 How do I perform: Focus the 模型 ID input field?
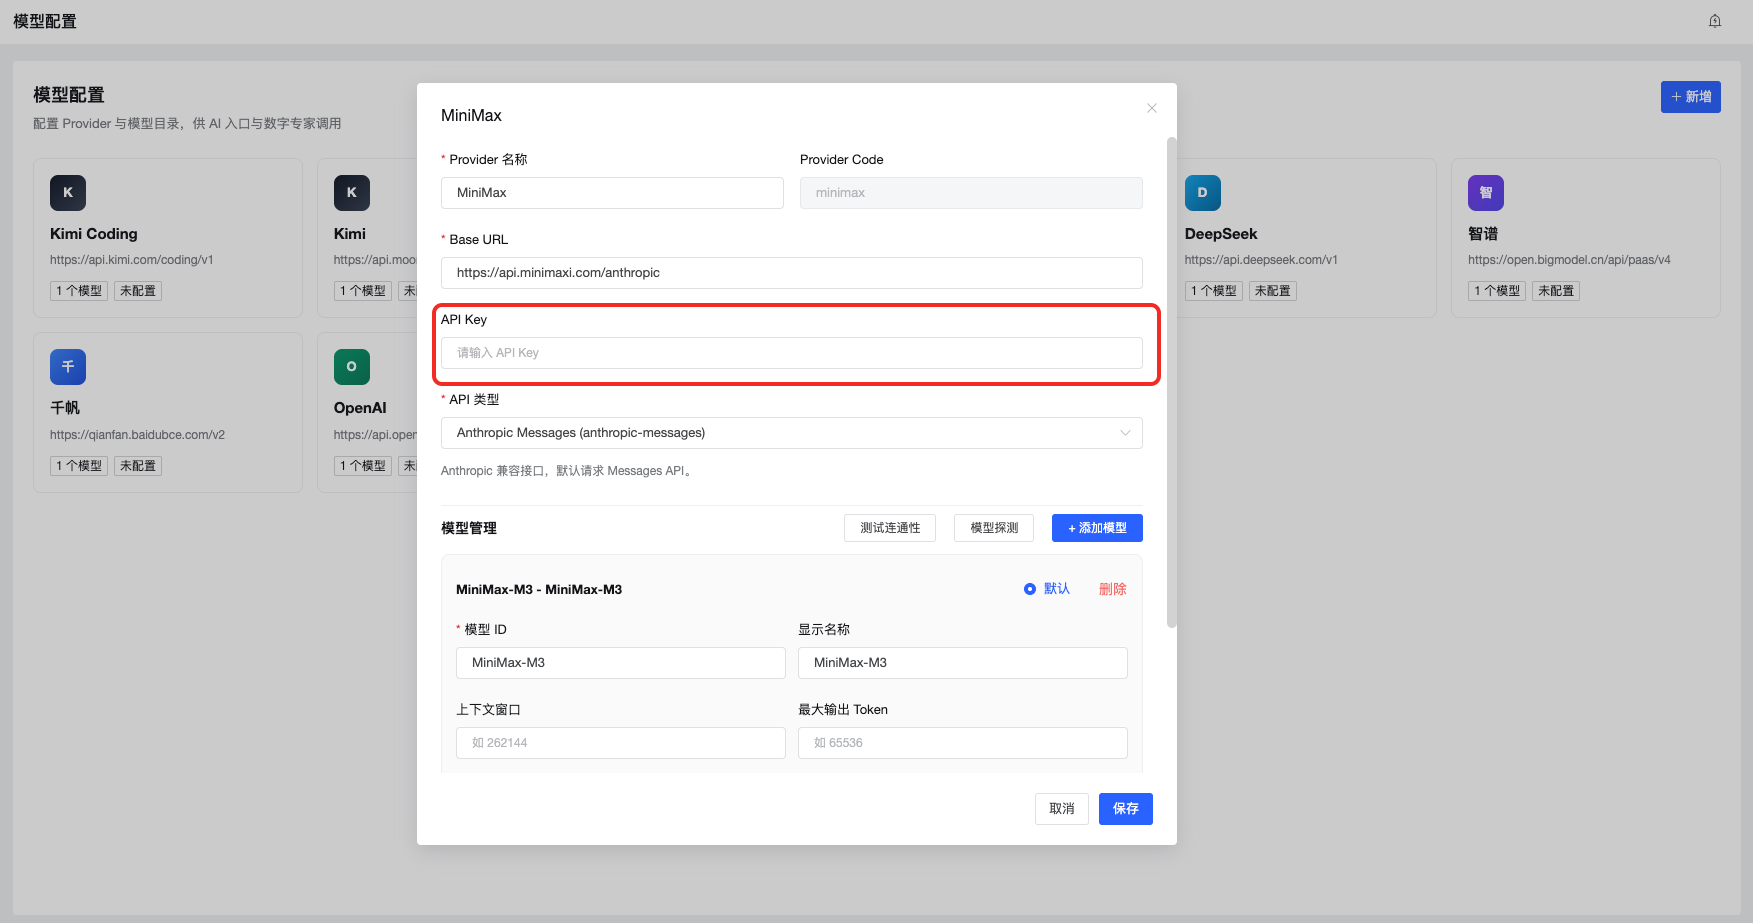[621, 663]
